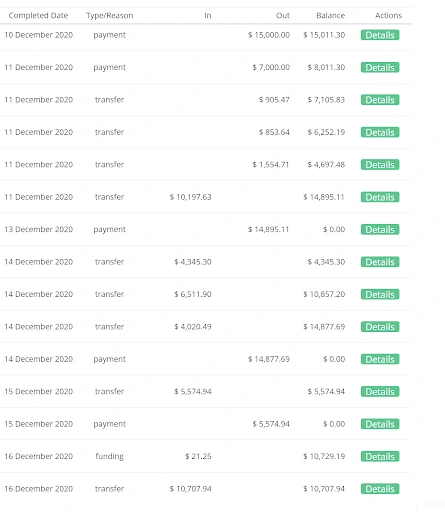Show Details for the $21.25 funding
Image resolution: width=445 pixels, height=512 pixels.
click(x=380, y=456)
